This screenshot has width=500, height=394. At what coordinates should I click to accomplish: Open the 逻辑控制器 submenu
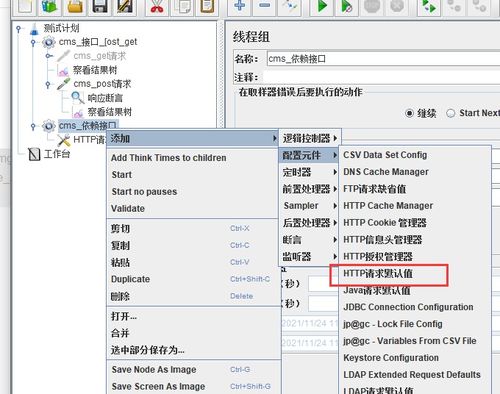pos(310,138)
